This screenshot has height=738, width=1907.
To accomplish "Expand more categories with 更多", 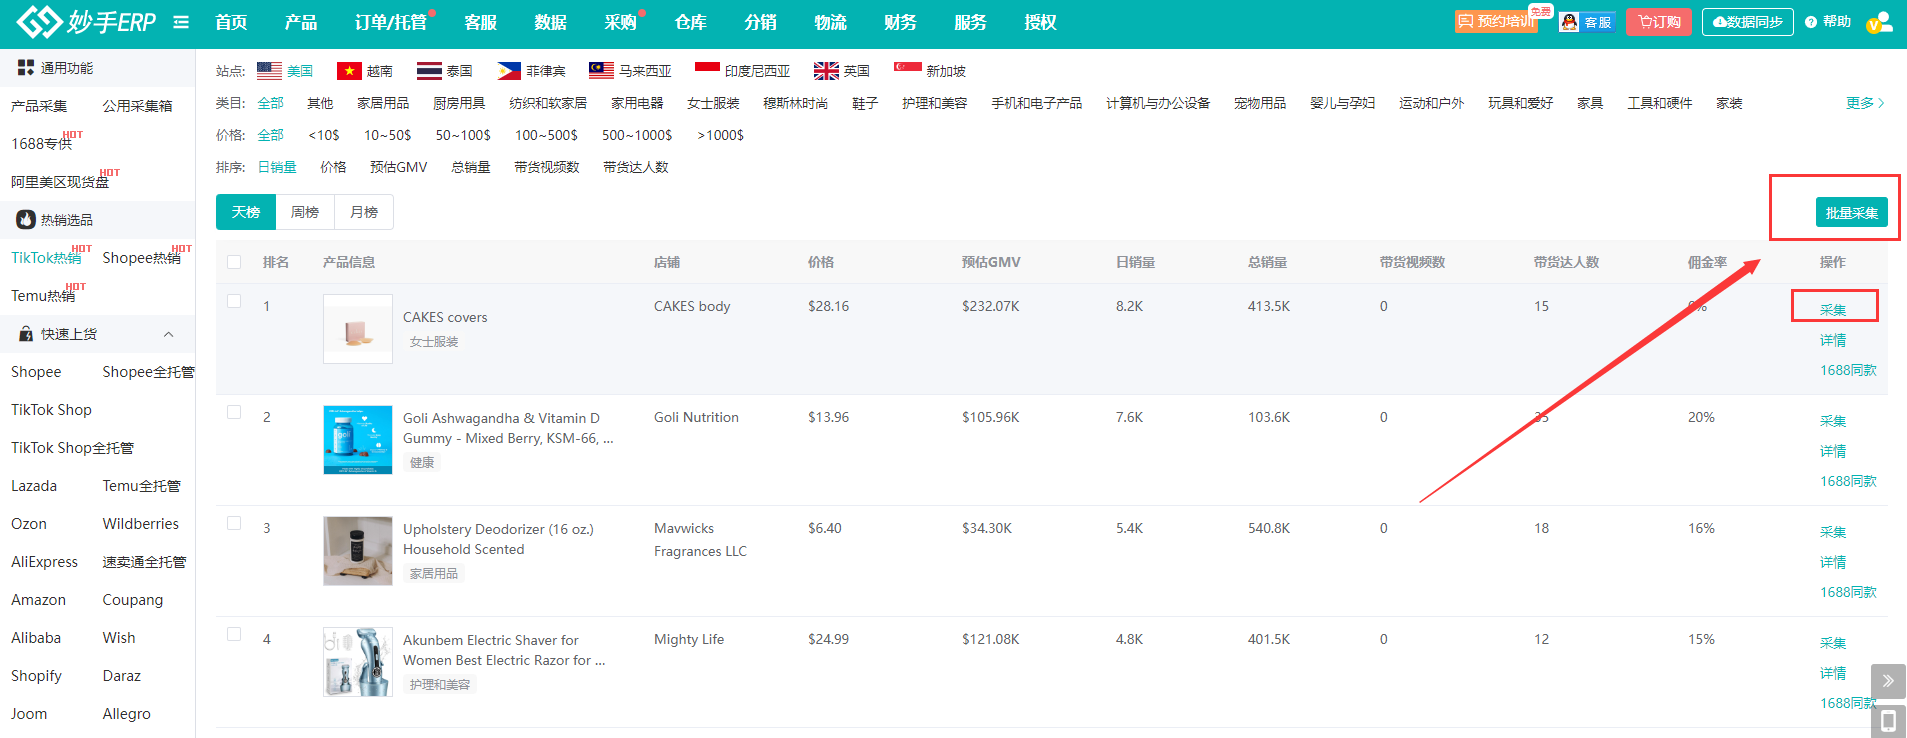I will pos(1864,103).
